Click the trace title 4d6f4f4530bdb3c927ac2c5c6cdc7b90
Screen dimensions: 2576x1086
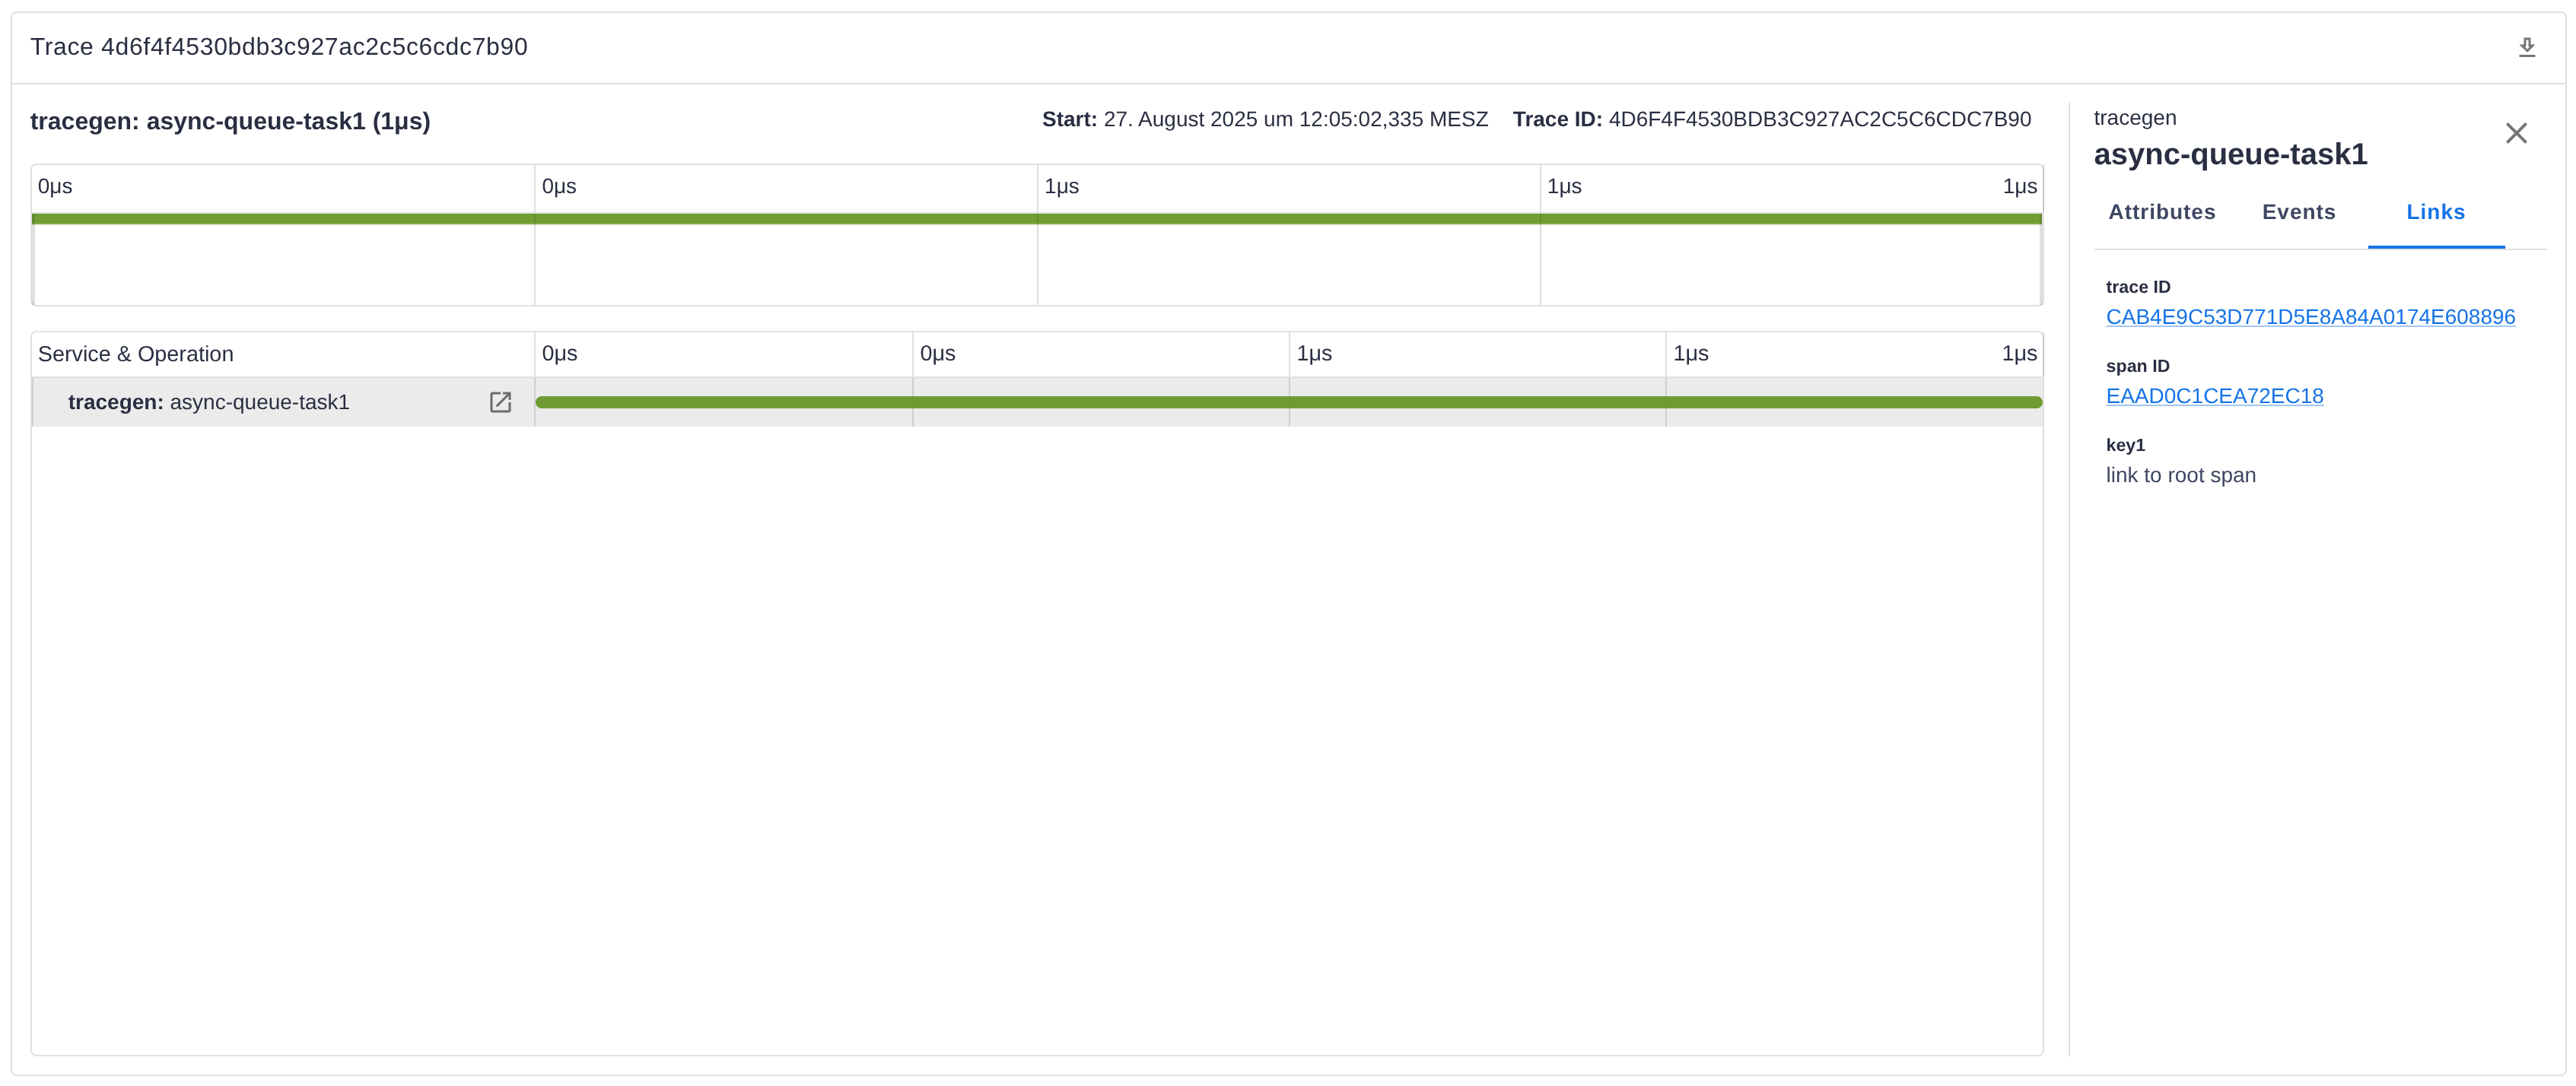tap(278, 47)
